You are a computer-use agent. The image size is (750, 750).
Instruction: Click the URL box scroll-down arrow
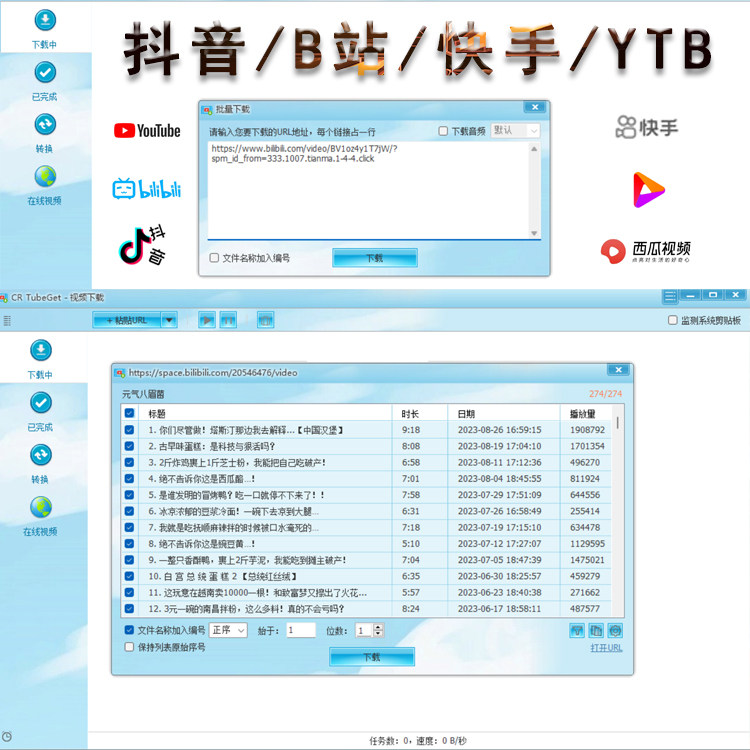(x=534, y=233)
